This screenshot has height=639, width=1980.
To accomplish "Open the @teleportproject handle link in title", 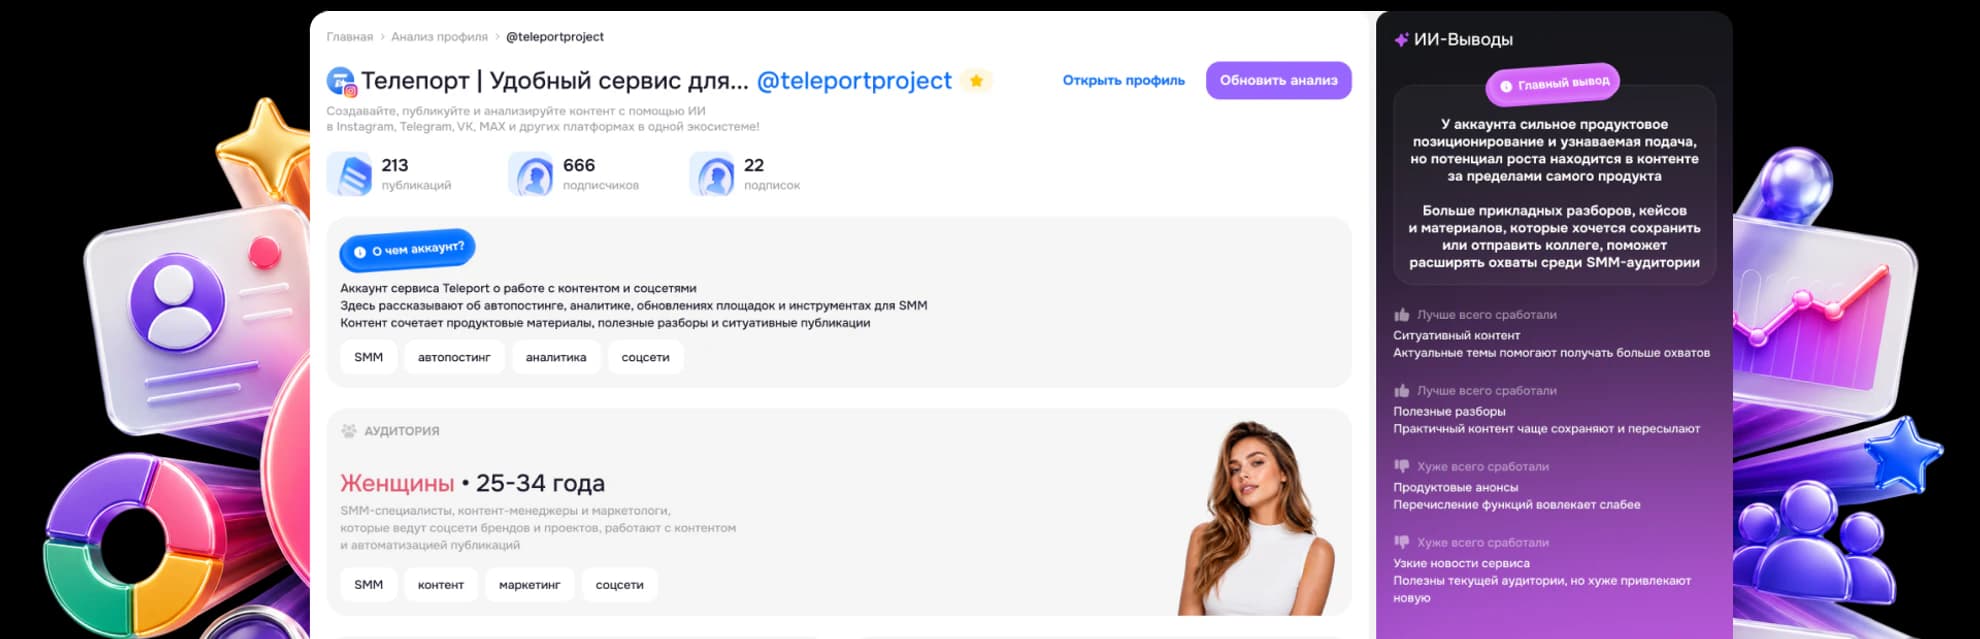I will click(854, 81).
